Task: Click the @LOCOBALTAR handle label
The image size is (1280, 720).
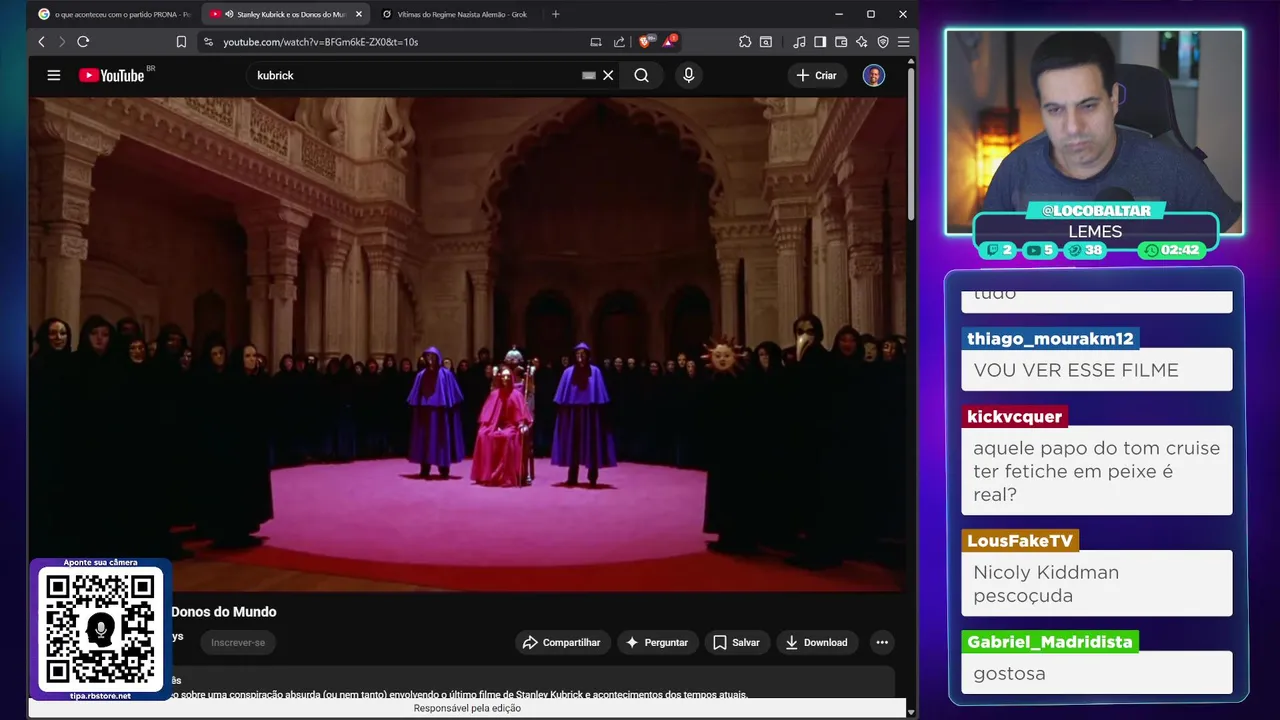Action: pos(1096,210)
